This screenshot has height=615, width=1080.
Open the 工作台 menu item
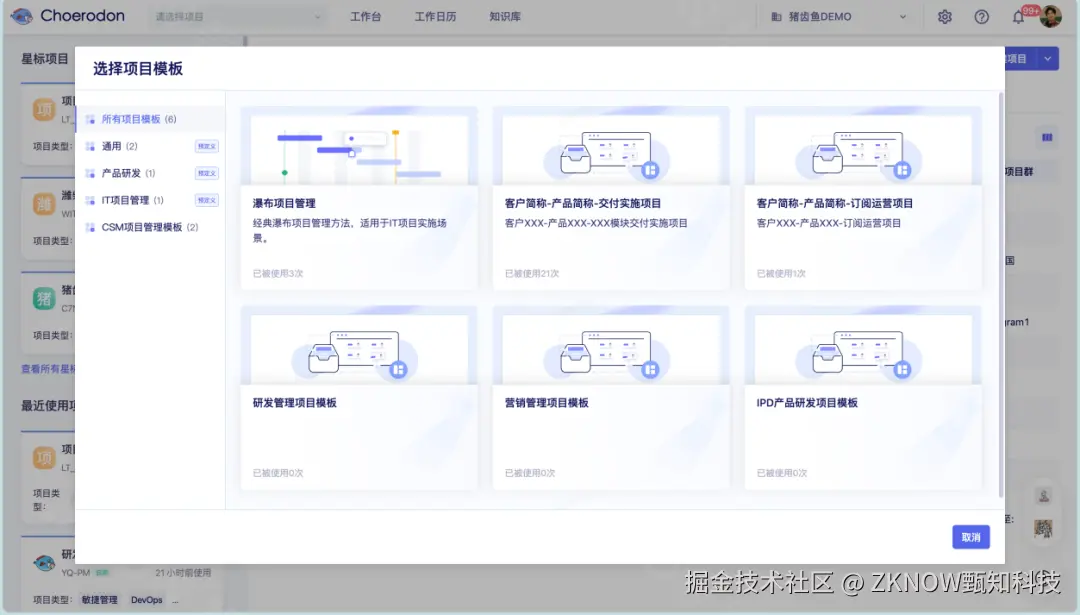(365, 16)
